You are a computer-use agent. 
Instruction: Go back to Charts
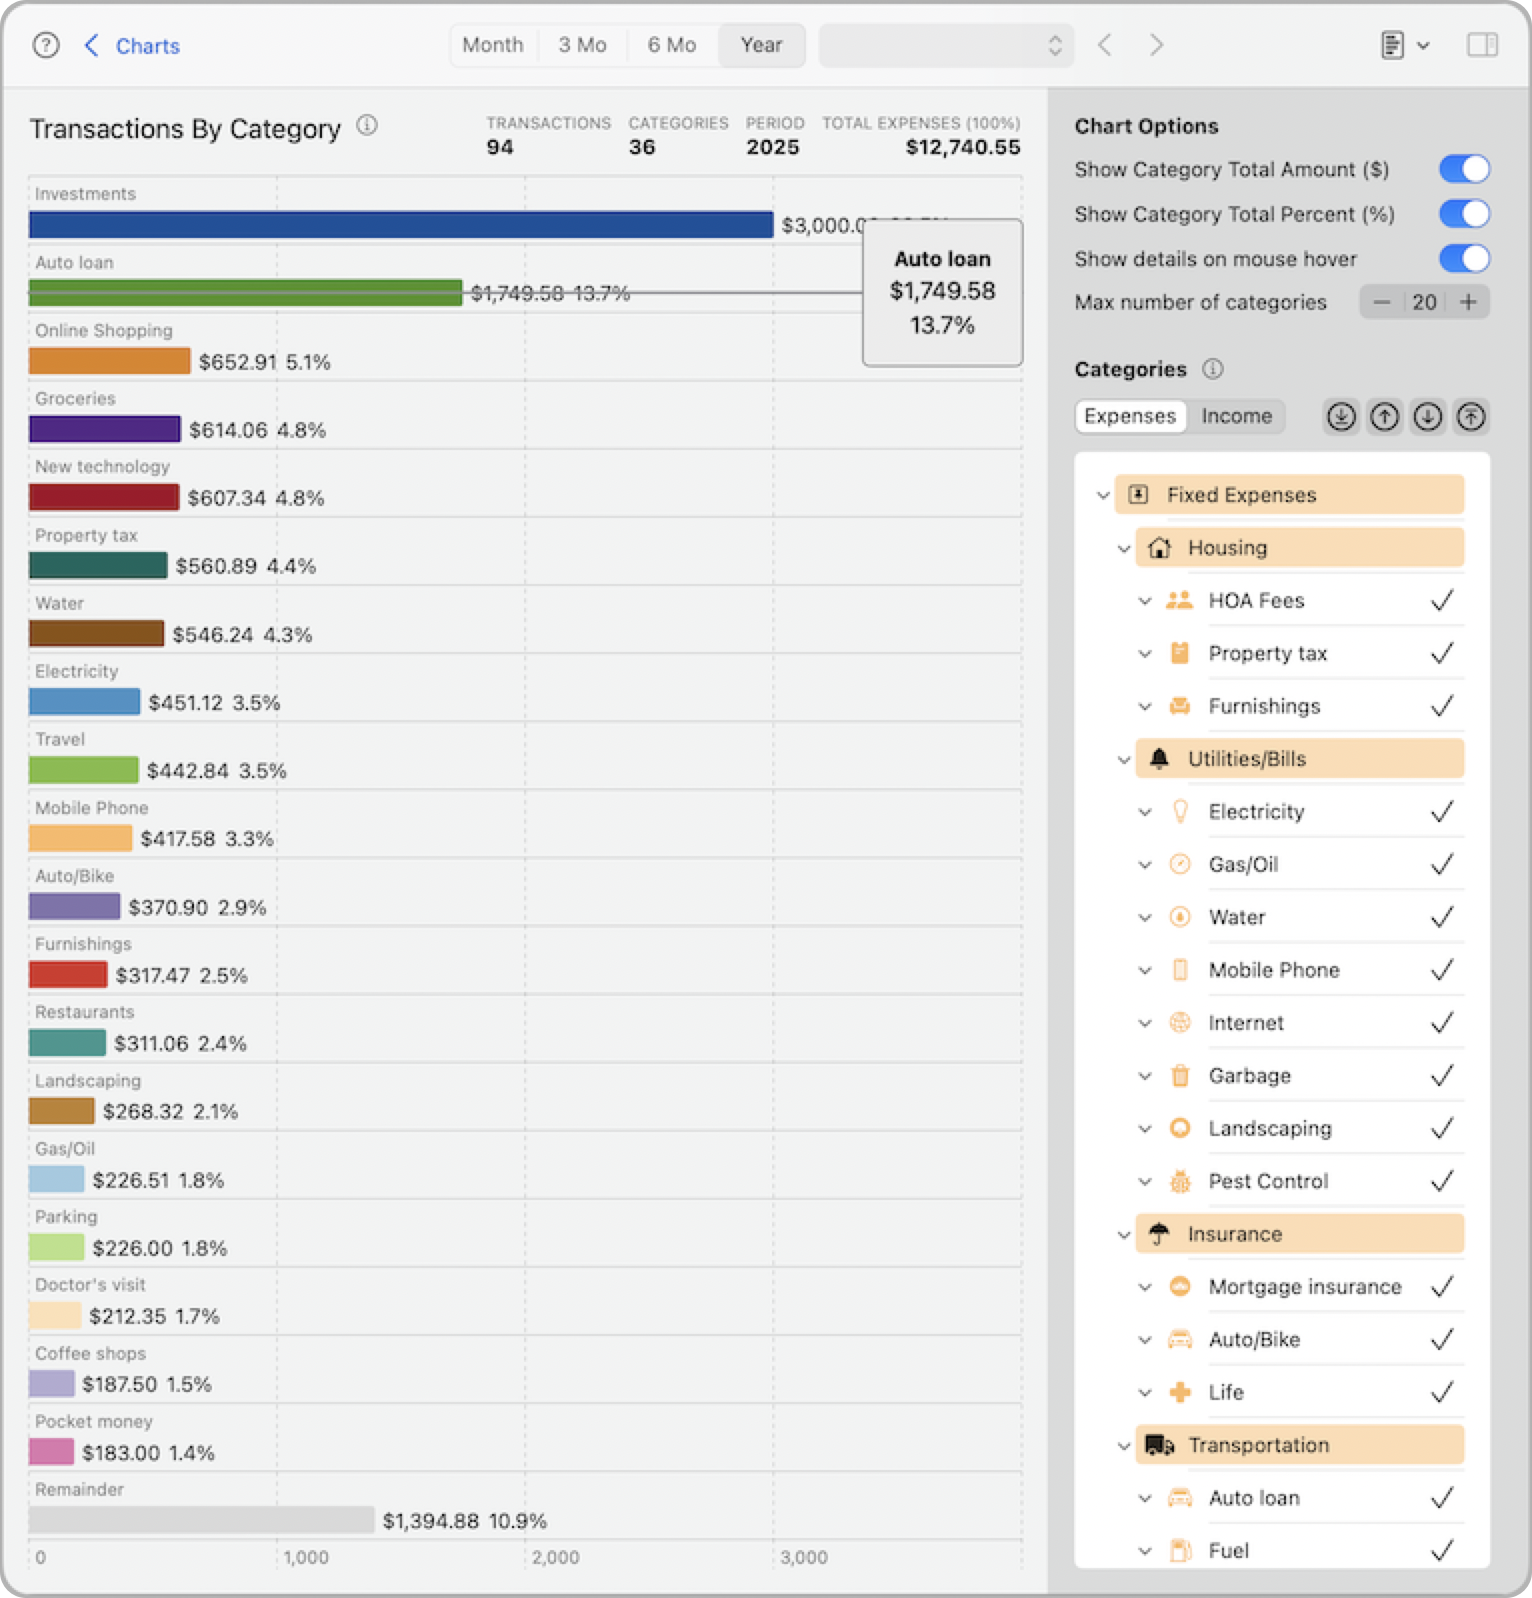point(133,46)
